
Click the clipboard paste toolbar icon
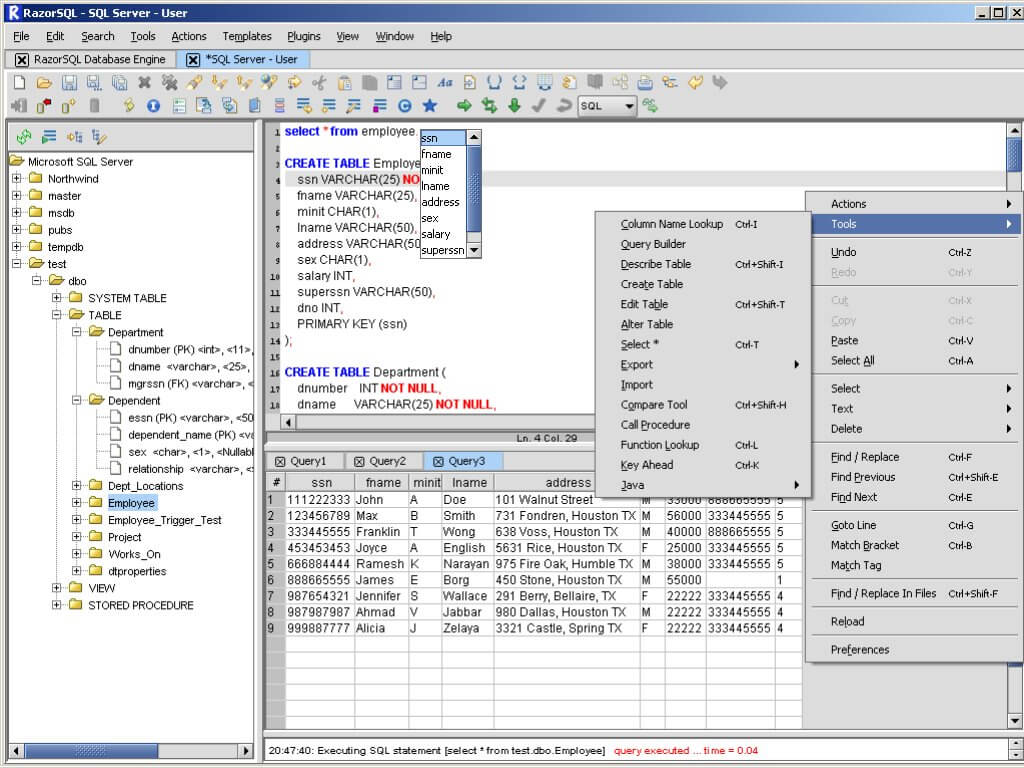coord(344,82)
